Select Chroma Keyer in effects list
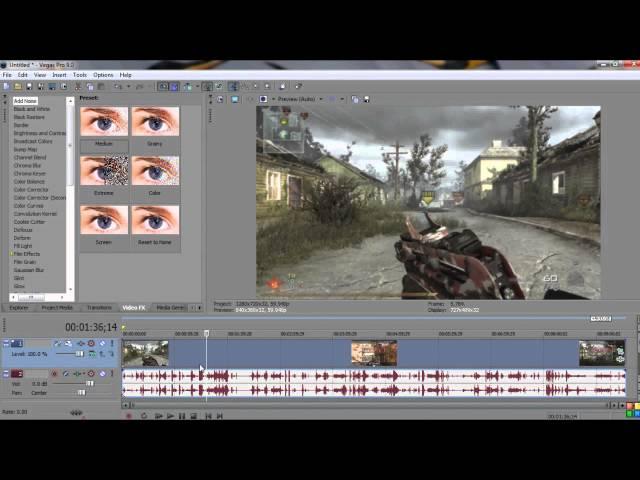Viewport: 640px width, 480px height. click(29, 173)
